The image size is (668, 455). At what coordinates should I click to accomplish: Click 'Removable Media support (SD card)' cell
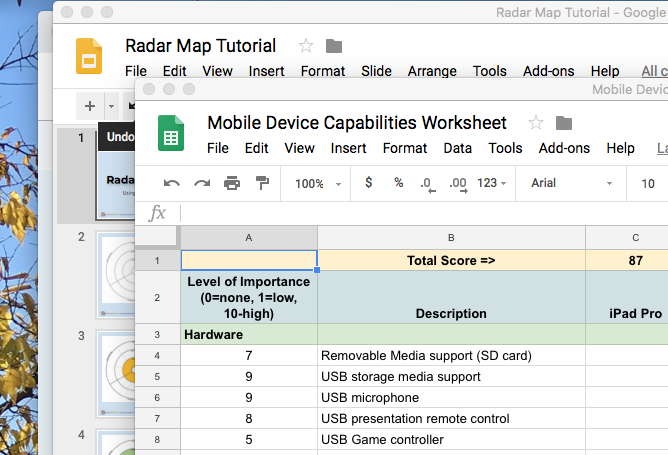pyautogui.click(x=451, y=355)
